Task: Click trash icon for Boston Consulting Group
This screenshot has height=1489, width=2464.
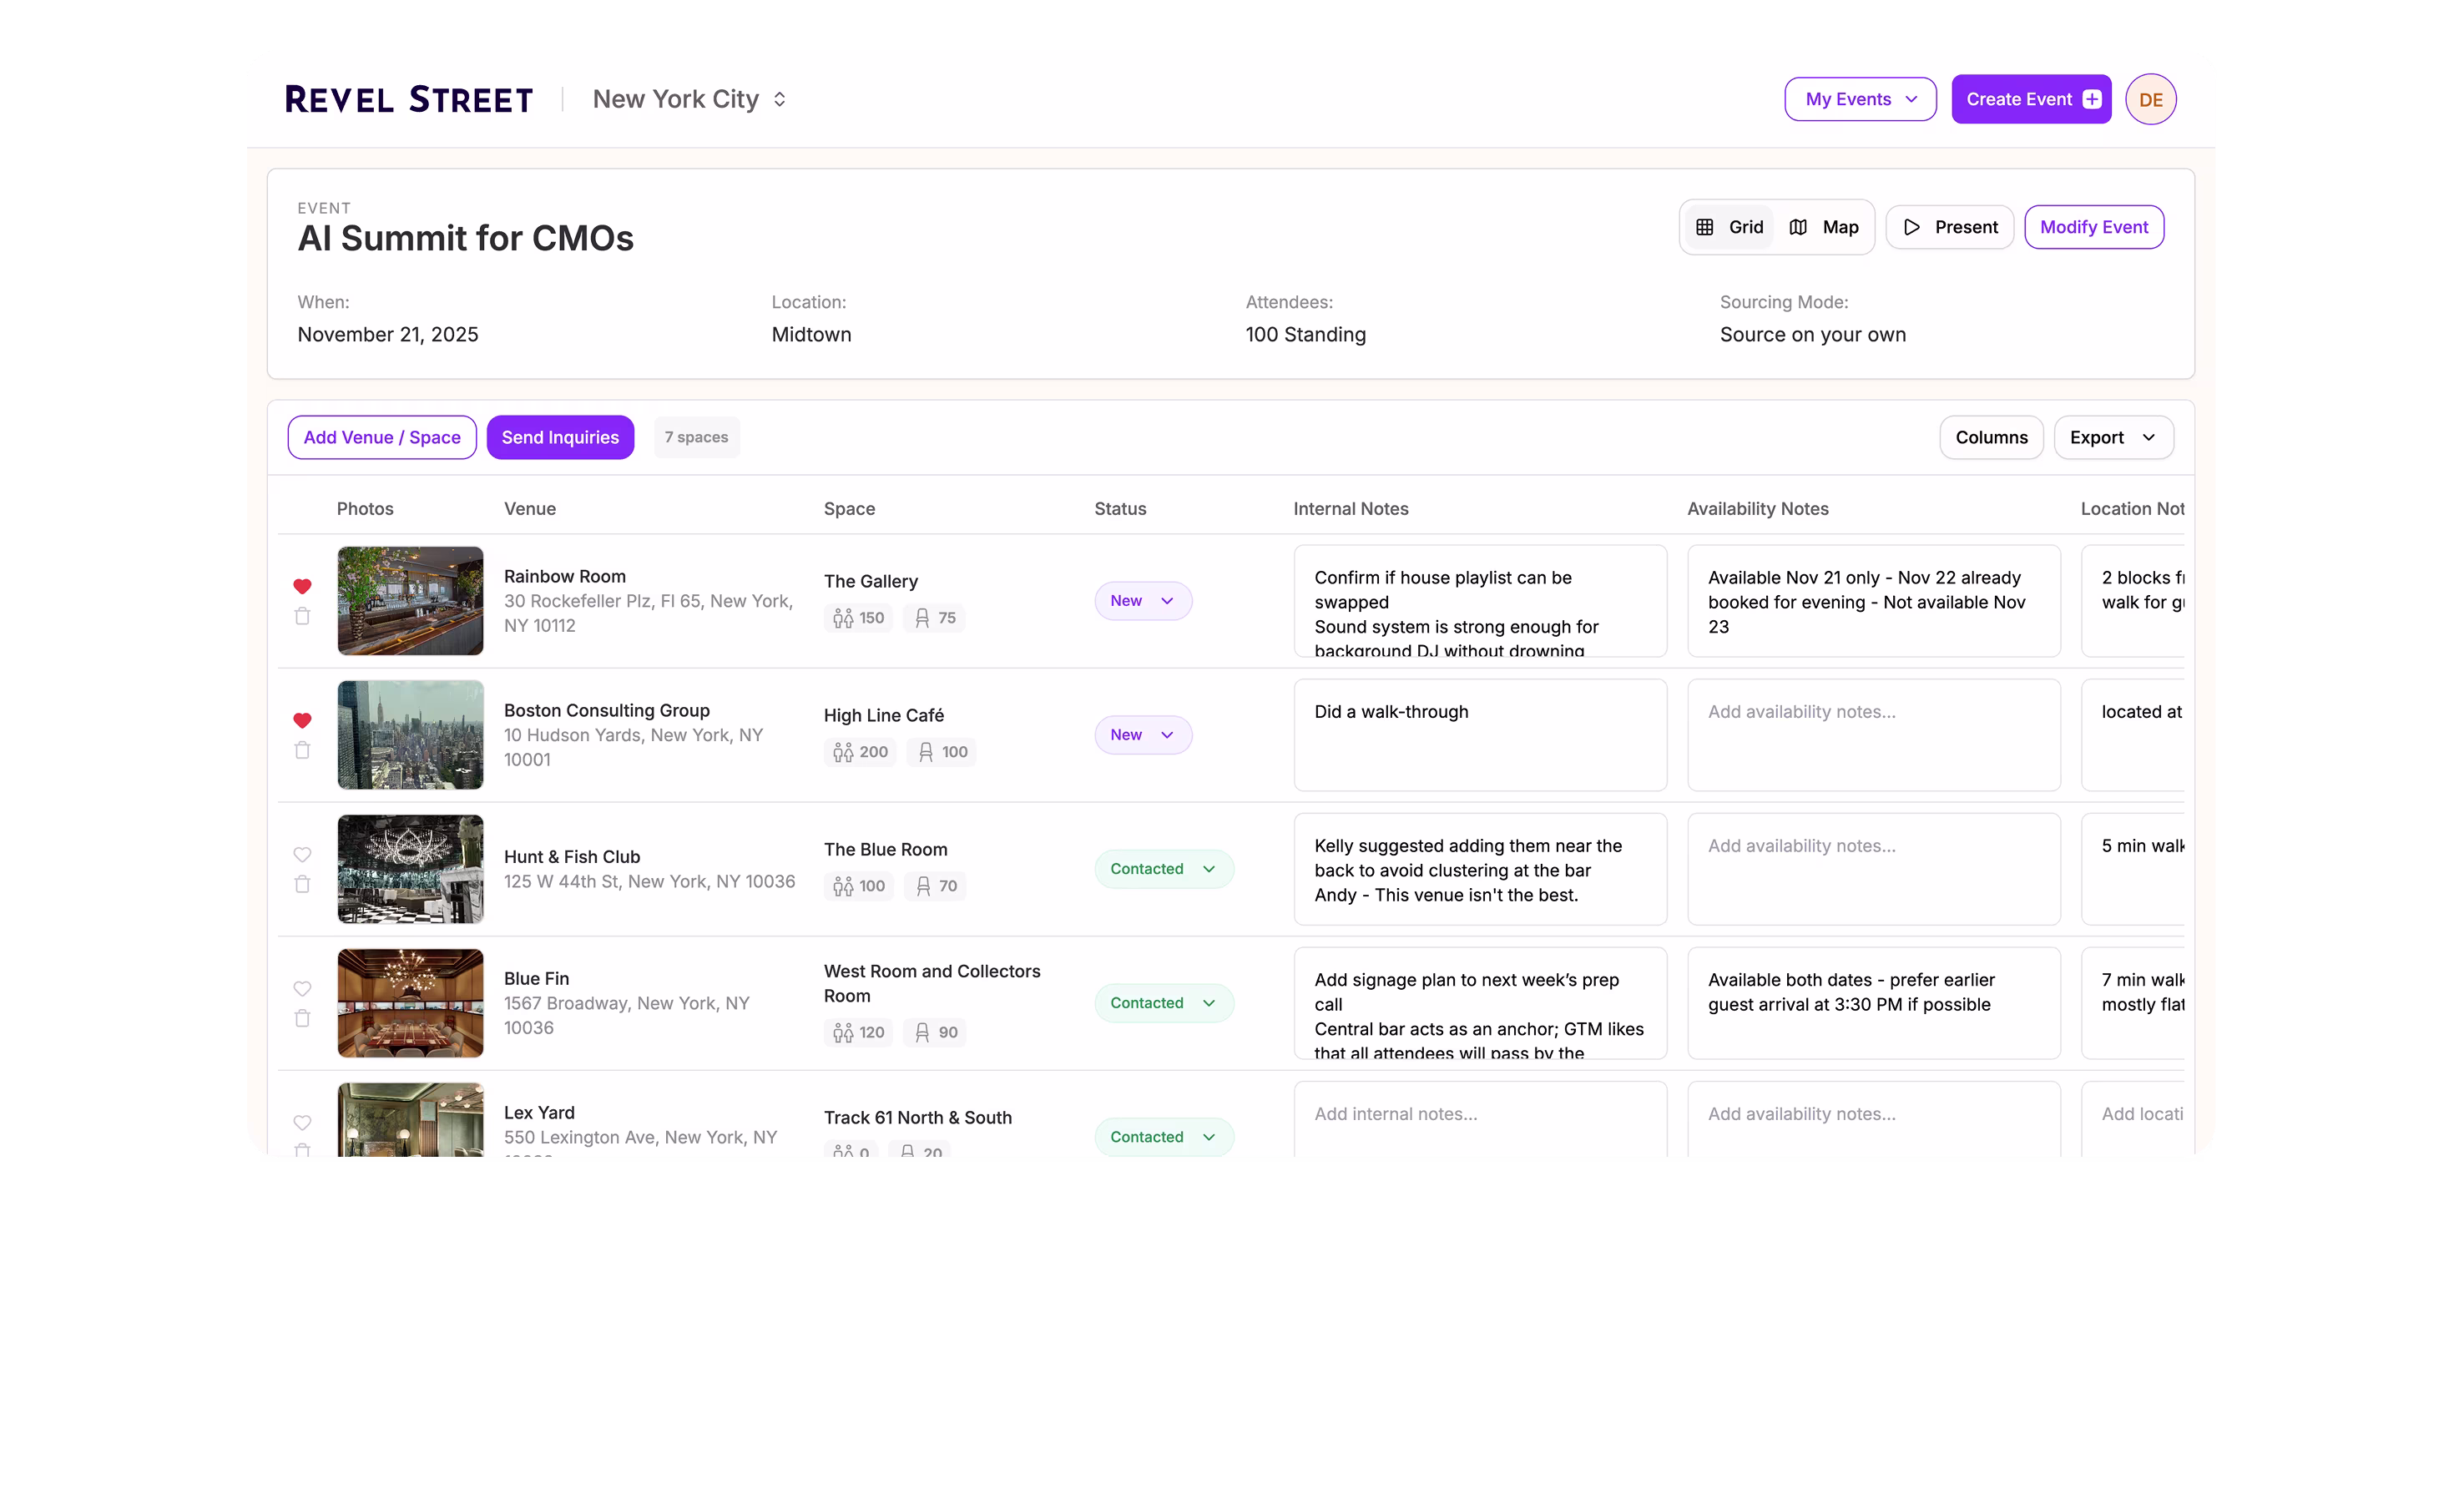Action: [x=302, y=750]
